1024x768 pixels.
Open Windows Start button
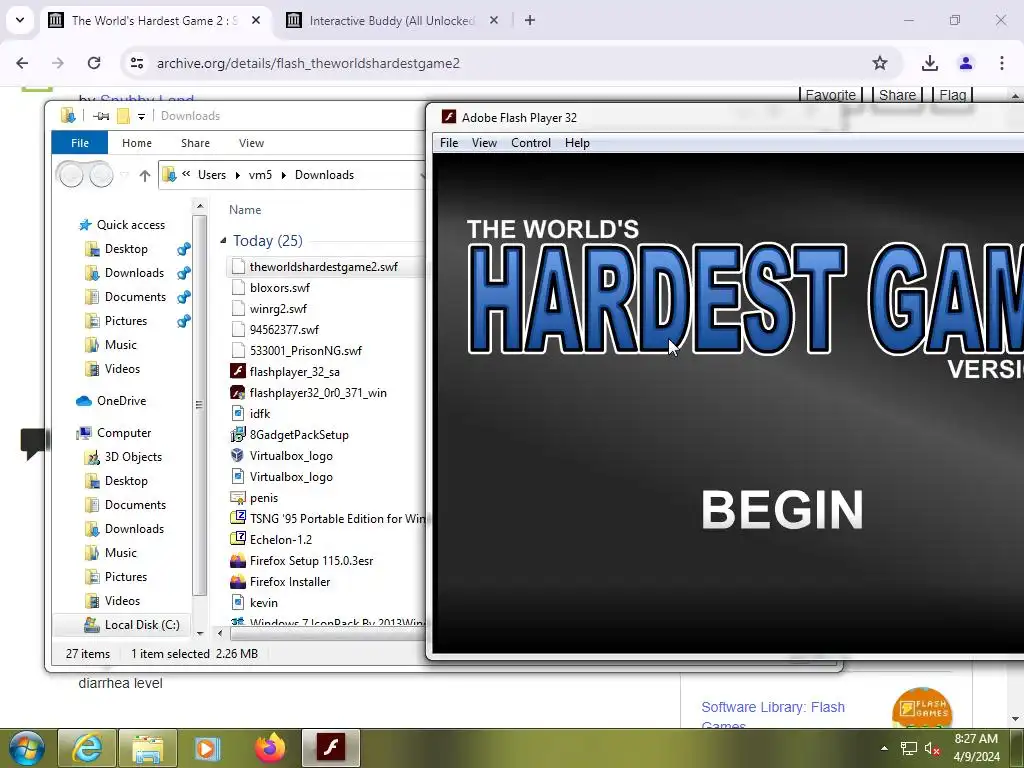coord(26,748)
